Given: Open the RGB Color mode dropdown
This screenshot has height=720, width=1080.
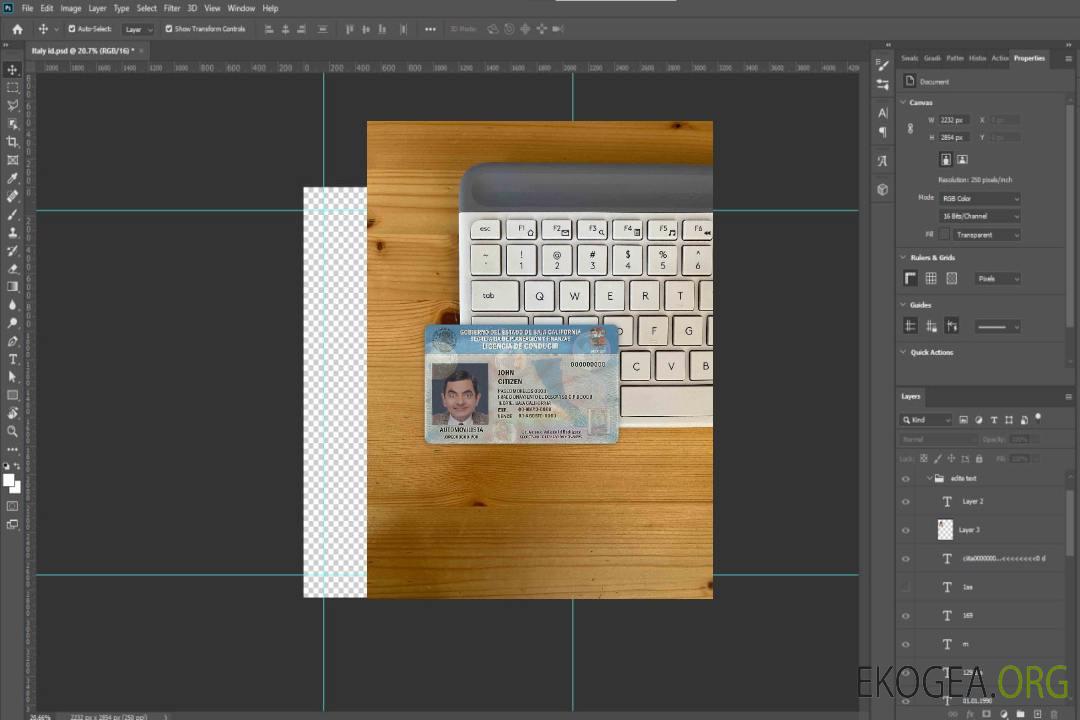Looking at the screenshot, I should pyautogui.click(x=979, y=199).
